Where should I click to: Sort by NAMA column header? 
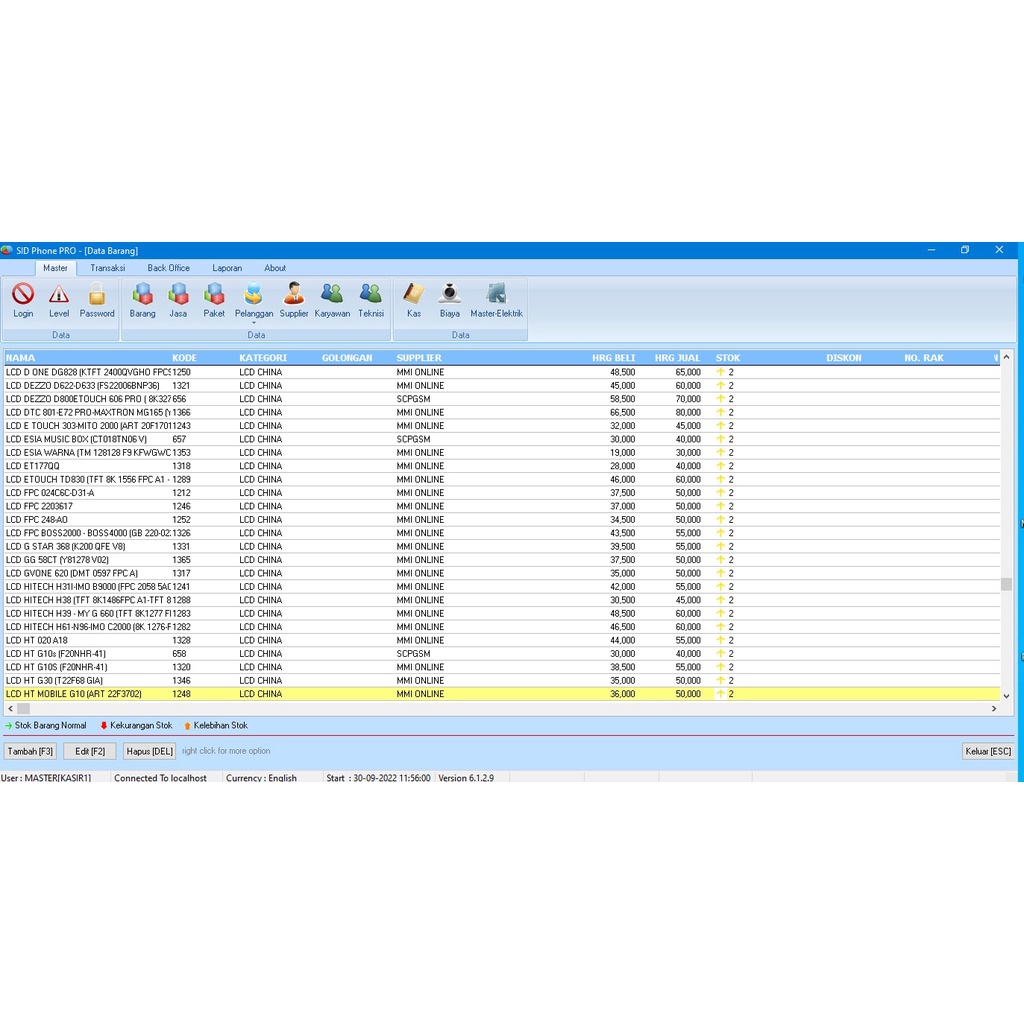pos(21,358)
